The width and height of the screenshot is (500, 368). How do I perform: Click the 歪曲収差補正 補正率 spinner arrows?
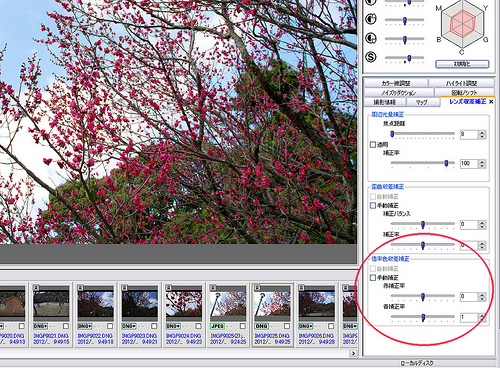(x=482, y=246)
